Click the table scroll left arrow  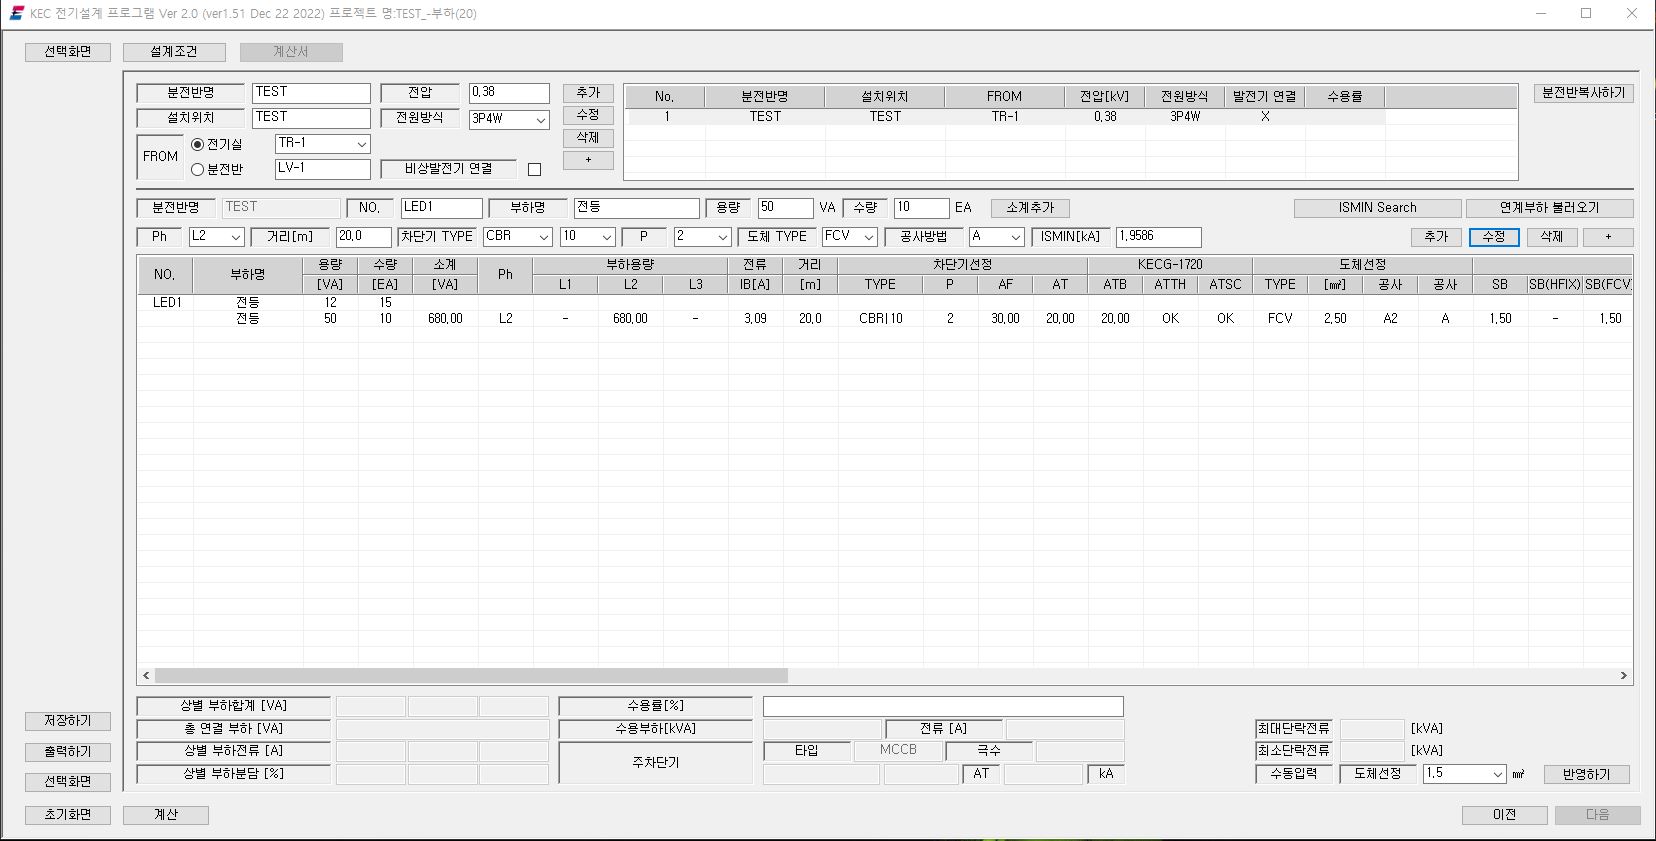(x=146, y=676)
